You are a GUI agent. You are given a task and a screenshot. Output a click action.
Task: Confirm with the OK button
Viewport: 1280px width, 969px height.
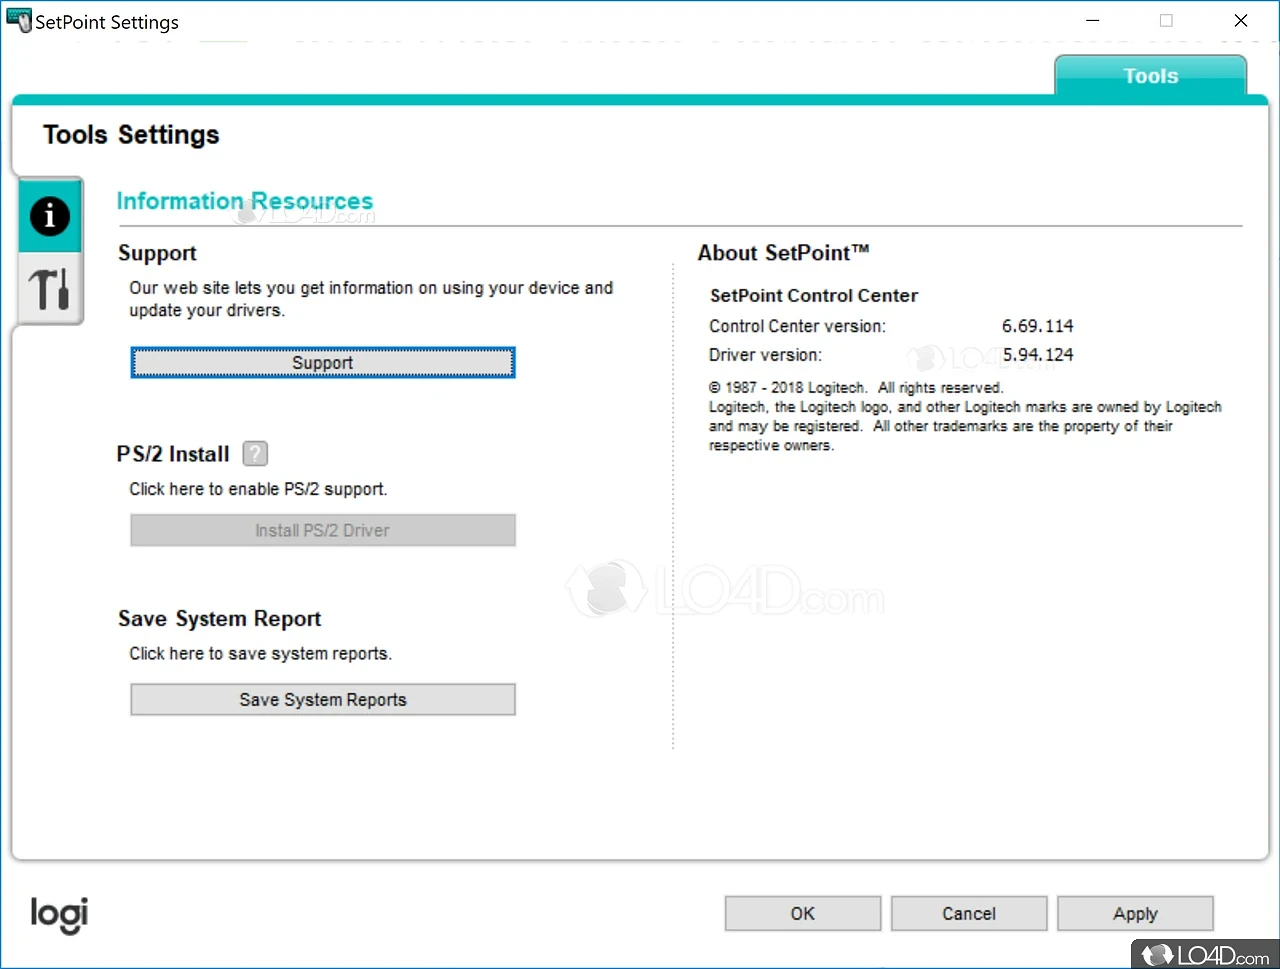tap(803, 914)
